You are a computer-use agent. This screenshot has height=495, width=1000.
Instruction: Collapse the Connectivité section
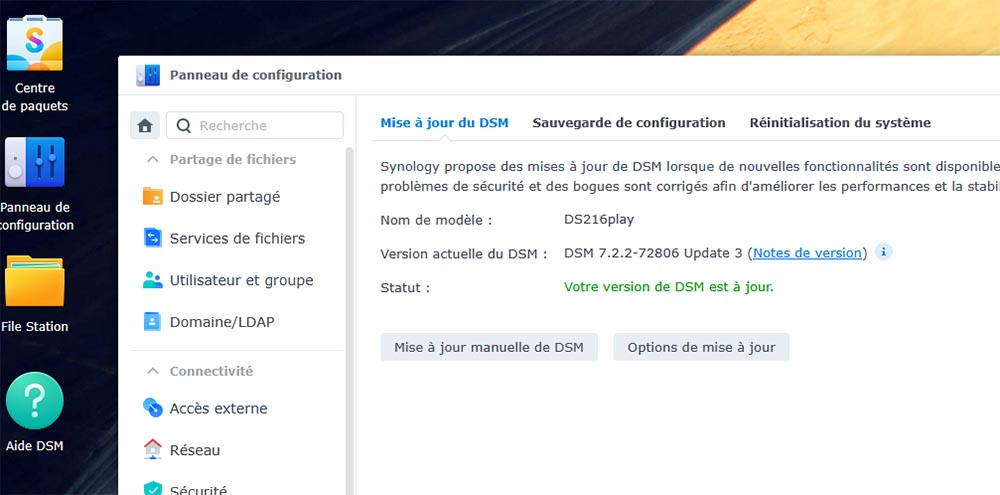(x=152, y=371)
